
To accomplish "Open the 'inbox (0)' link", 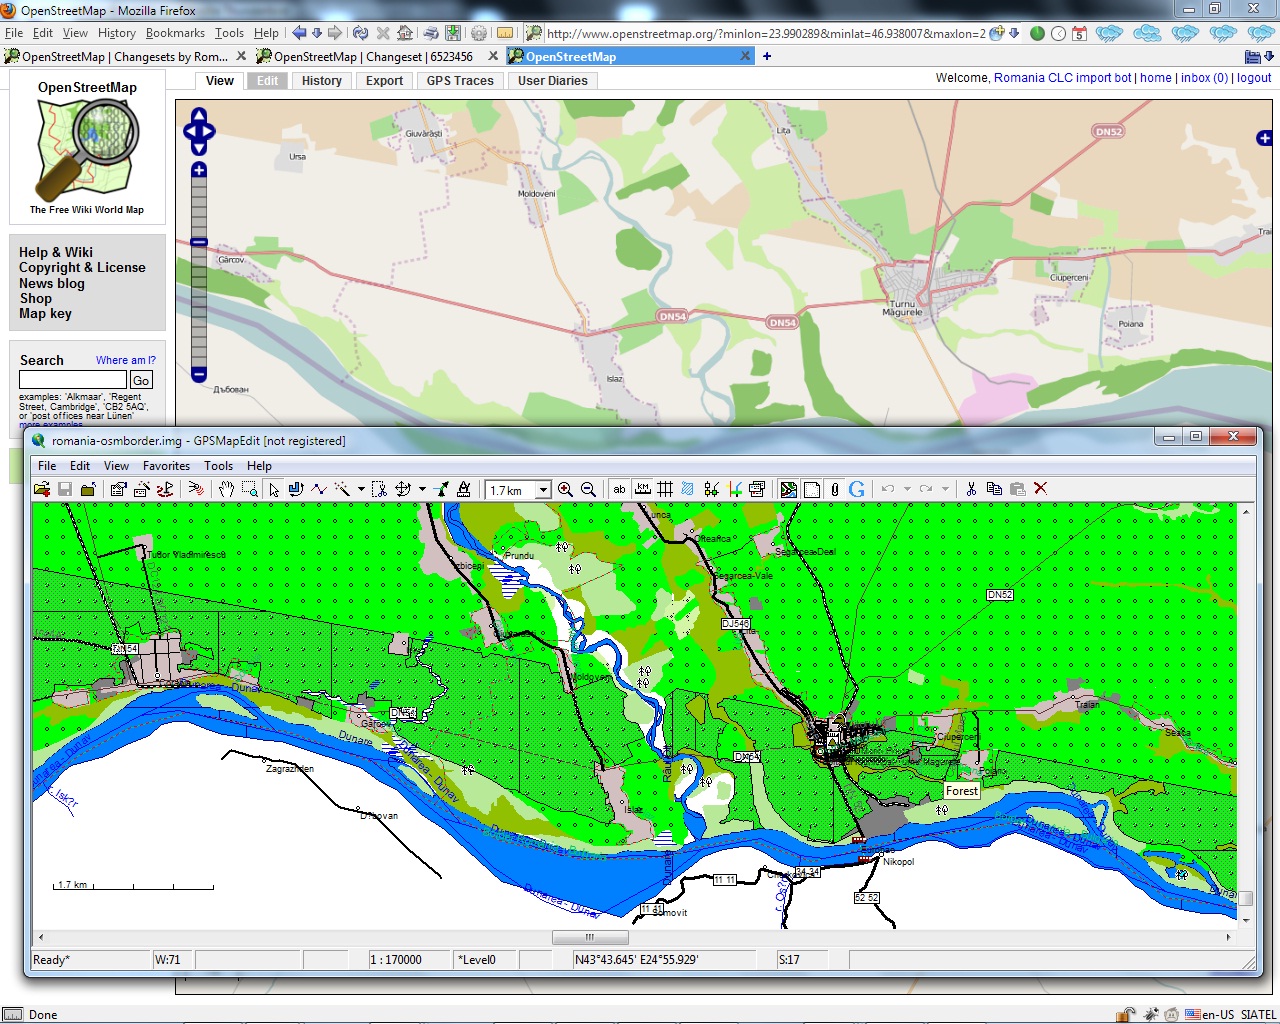I will tap(1204, 78).
